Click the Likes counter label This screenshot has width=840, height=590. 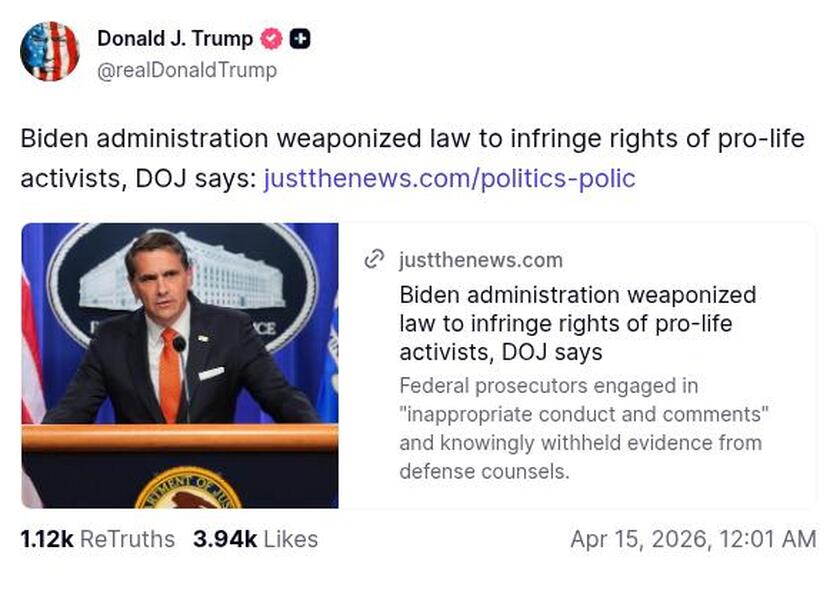tap(290, 538)
